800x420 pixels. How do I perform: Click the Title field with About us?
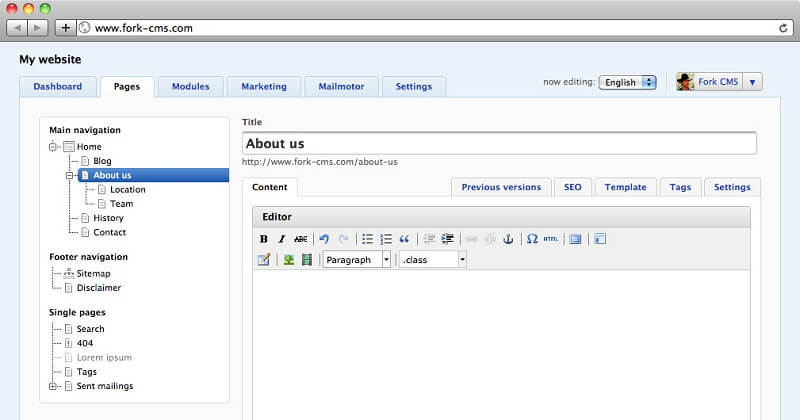tap(499, 144)
